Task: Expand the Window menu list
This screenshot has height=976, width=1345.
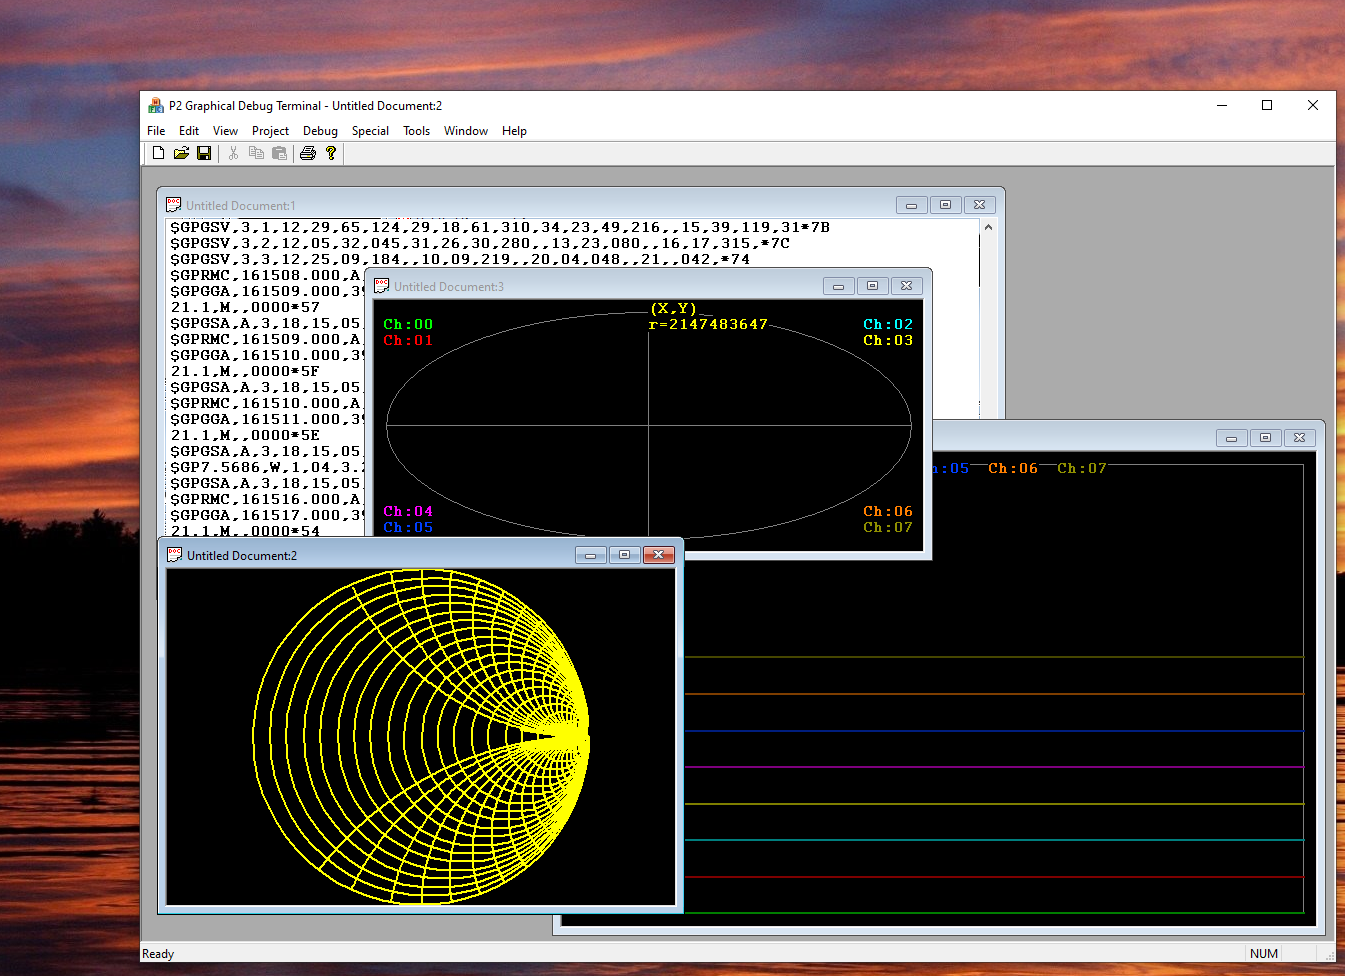Action: tap(465, 131)
